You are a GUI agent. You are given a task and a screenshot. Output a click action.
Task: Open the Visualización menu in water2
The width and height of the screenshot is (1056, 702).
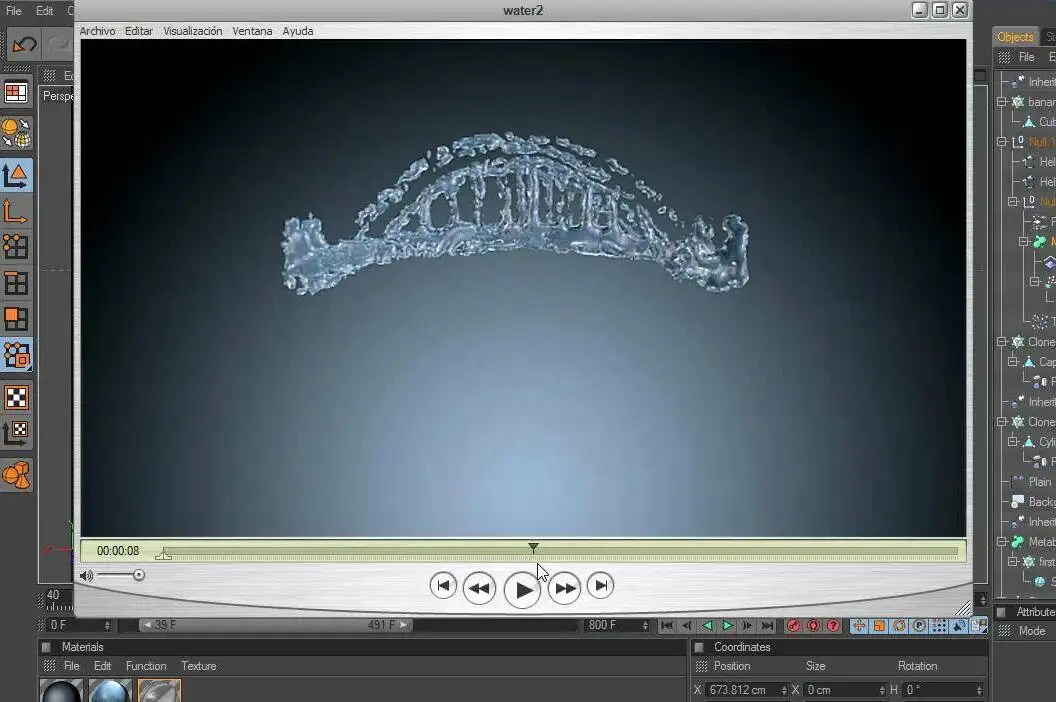click(x=193, y=31)
